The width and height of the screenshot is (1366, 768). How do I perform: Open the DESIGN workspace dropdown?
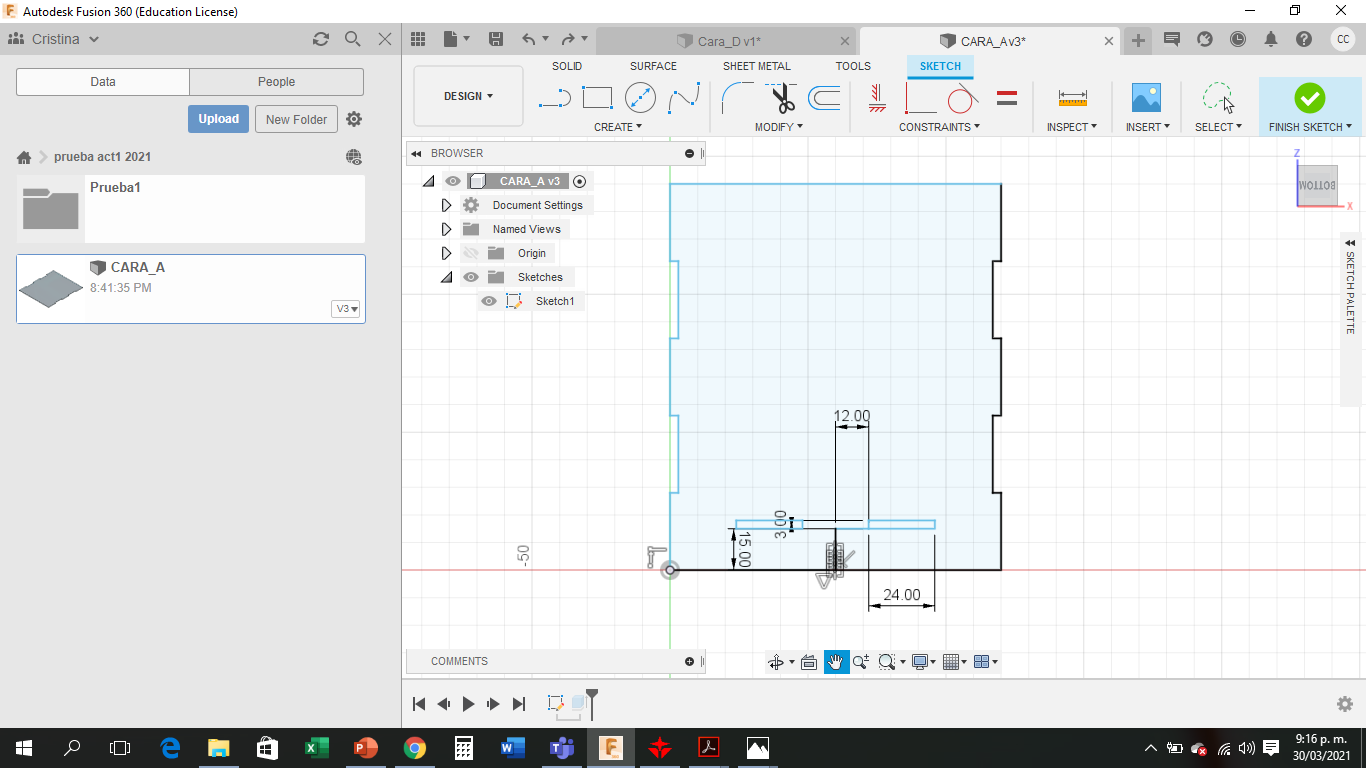click(468, 97)
